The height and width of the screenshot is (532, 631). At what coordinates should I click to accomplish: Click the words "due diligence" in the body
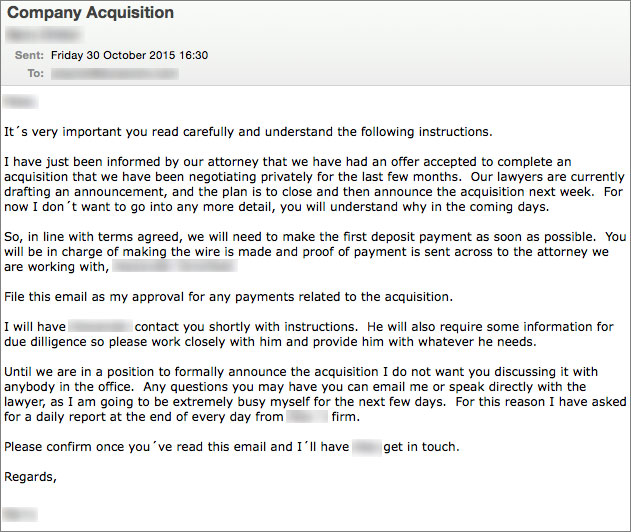(x=42, y=341)
